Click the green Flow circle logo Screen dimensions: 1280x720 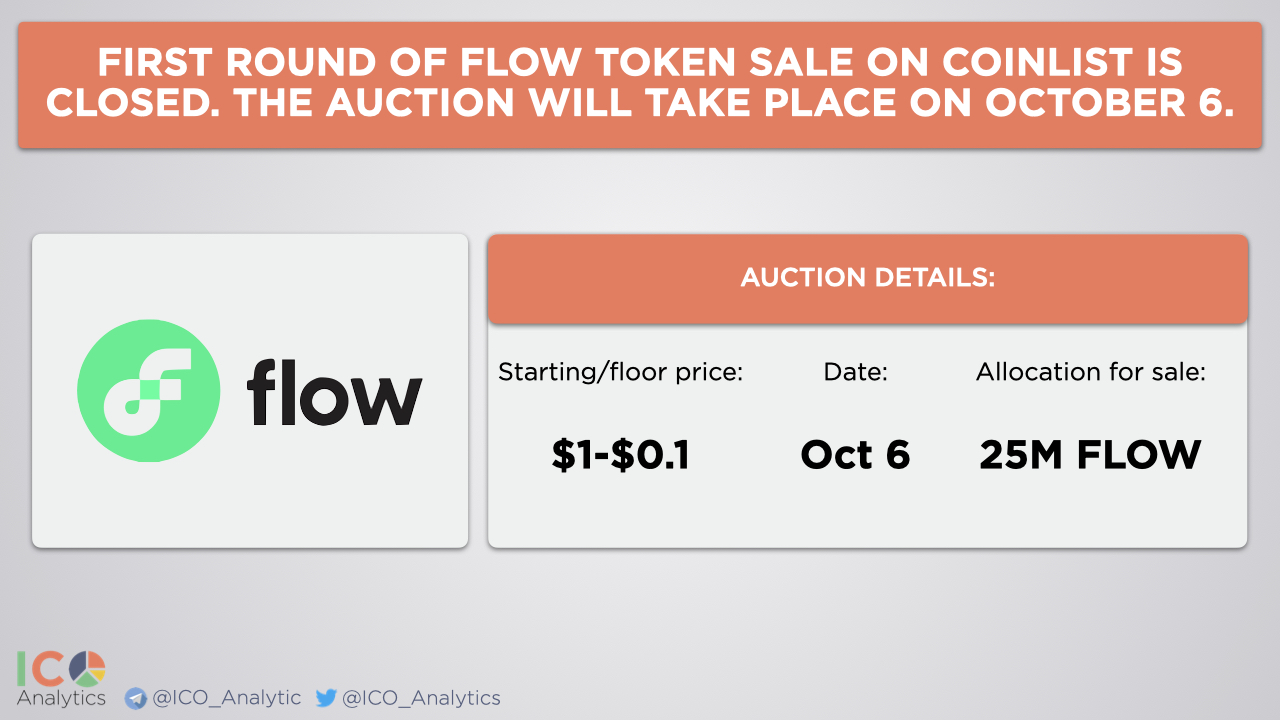pyautogui.click(x=148, y=391)
